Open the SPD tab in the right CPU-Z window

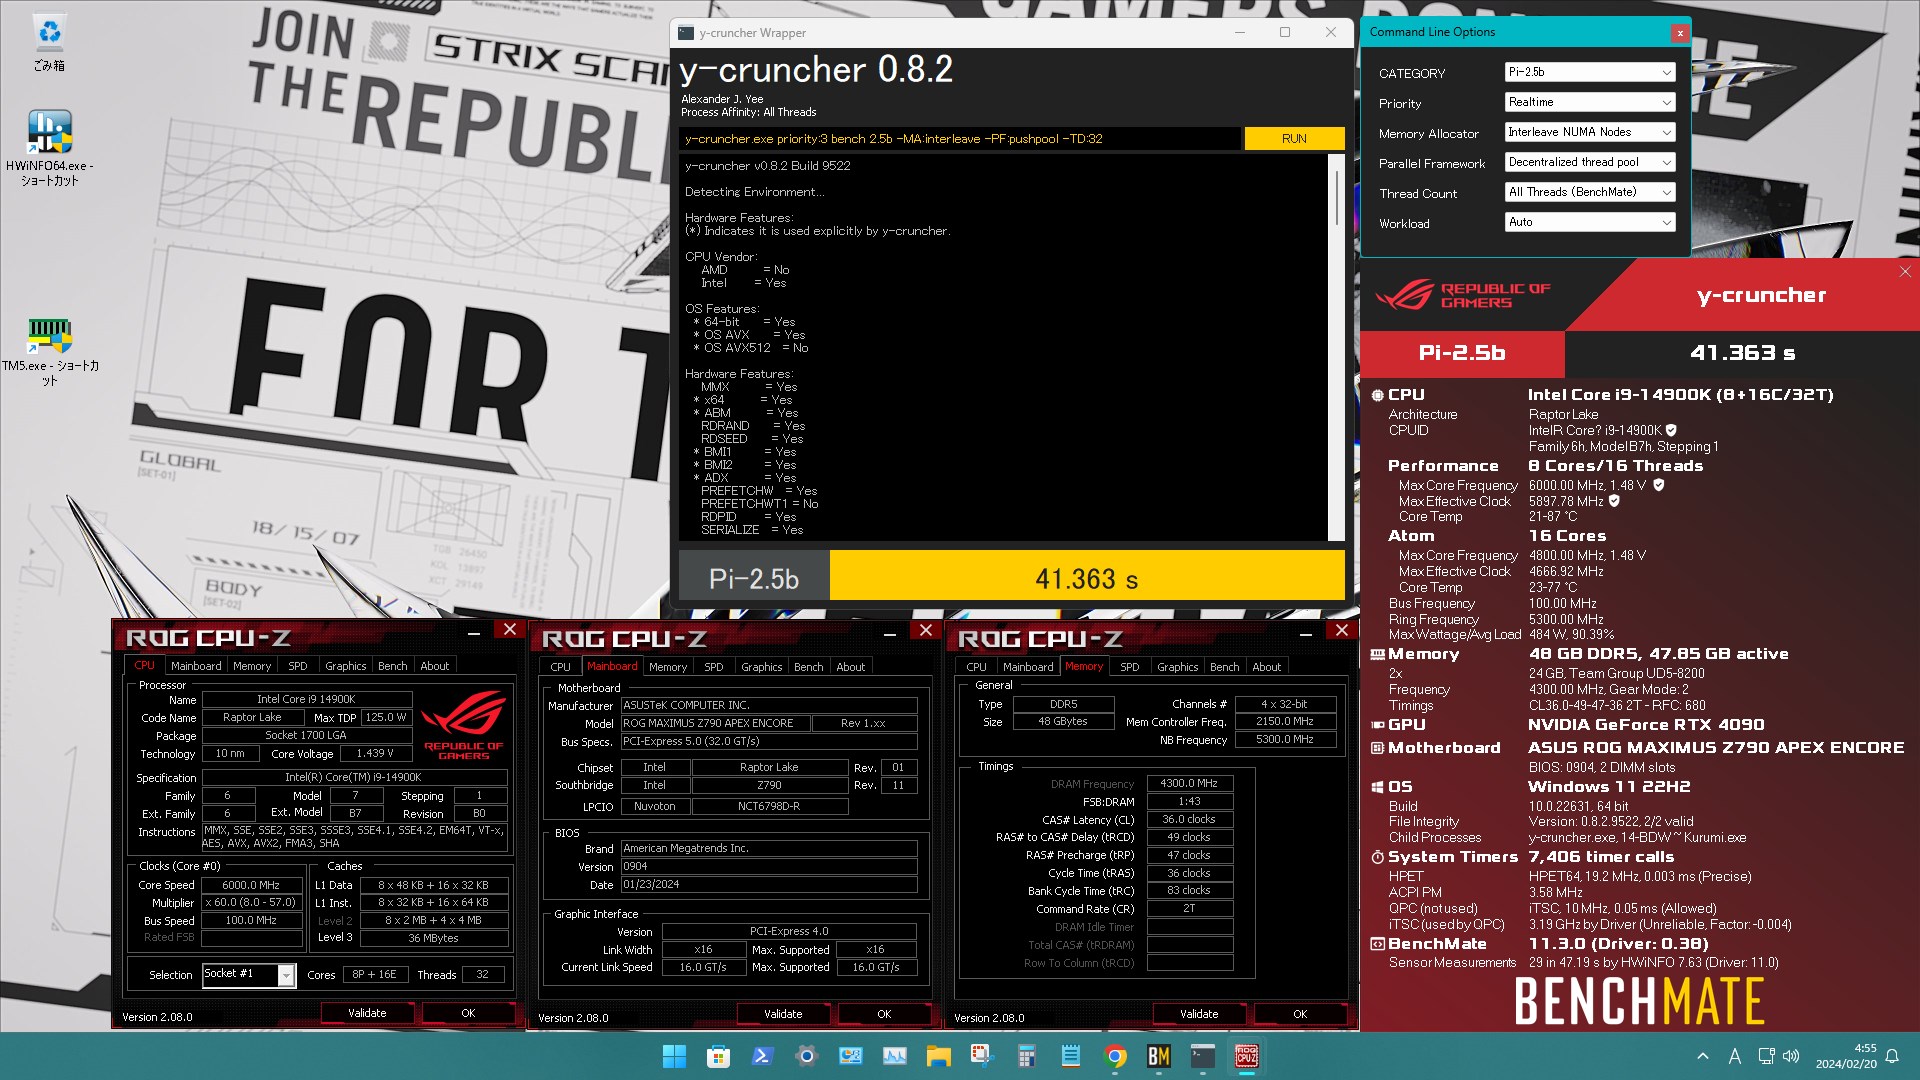(x=1130, y=667)
